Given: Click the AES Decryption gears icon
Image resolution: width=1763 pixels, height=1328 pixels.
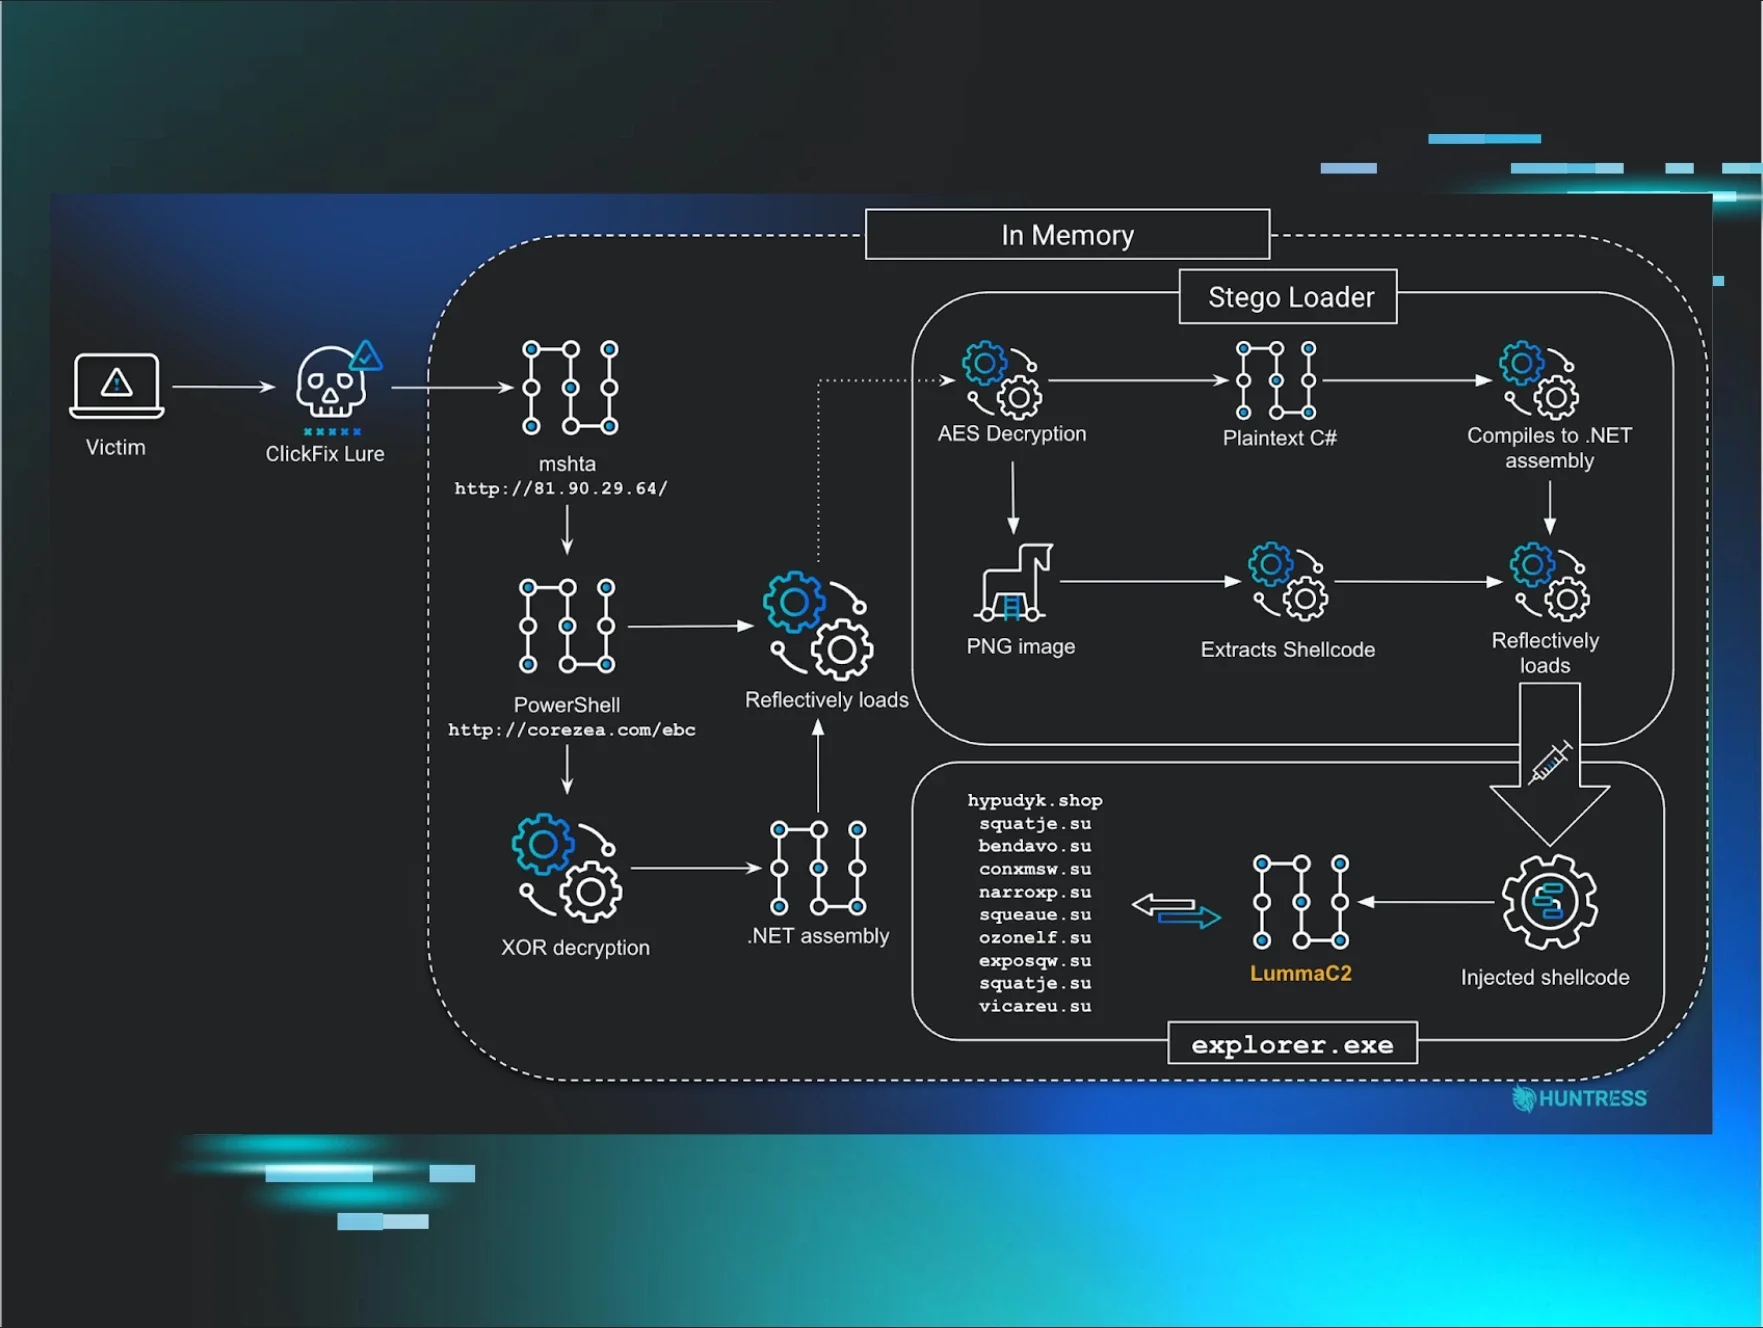Looking at the screenshot, I should click(1001, 380).
